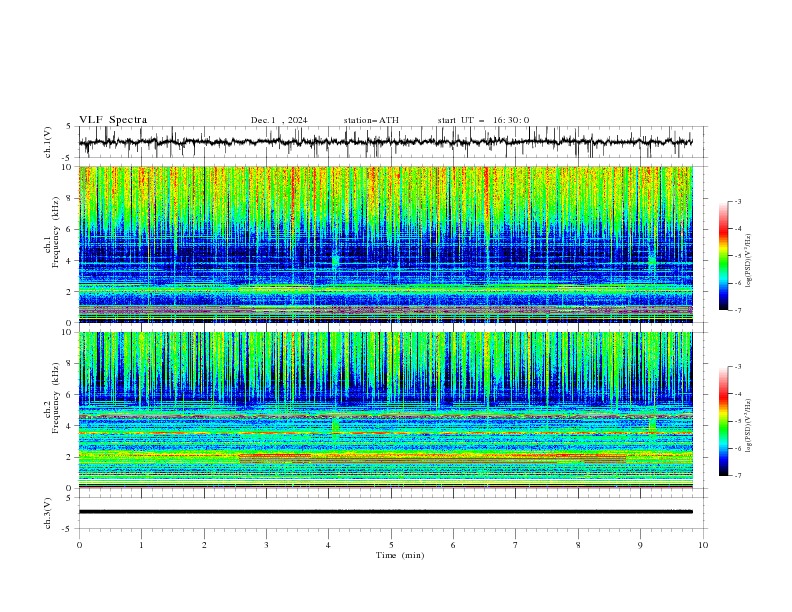Click the "-5" tick on ch.2 colorbar
The width and height of the screenshot is (792, 612).
click(737, 421)
